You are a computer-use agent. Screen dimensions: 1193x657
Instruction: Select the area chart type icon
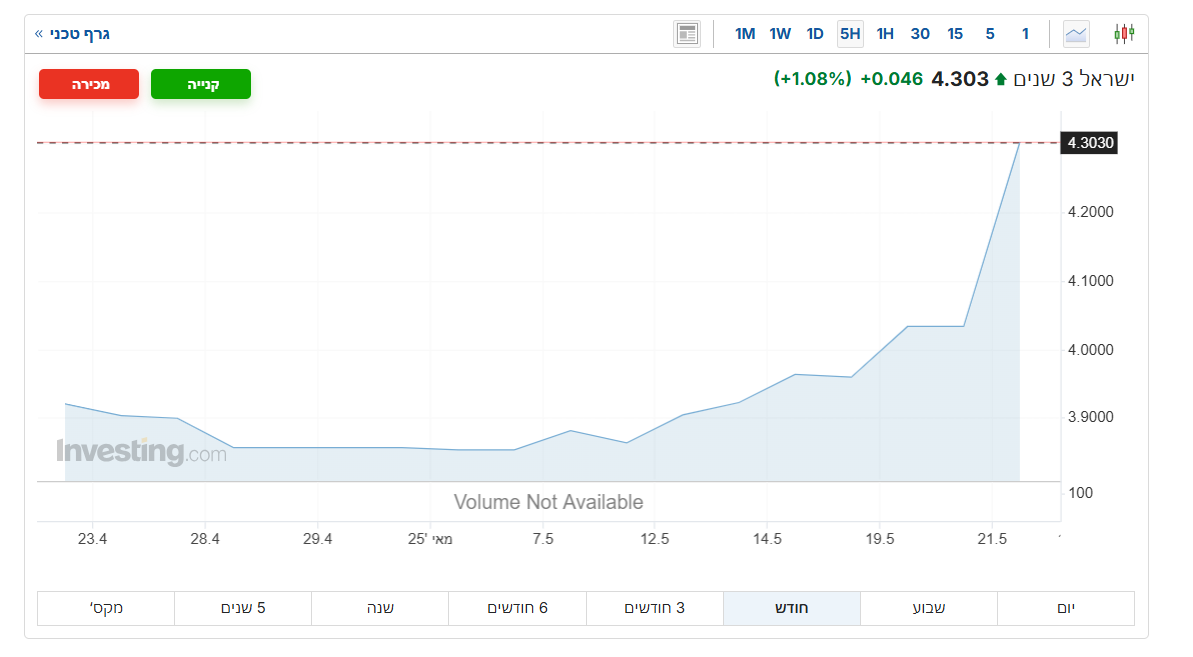click(1076, 34)
